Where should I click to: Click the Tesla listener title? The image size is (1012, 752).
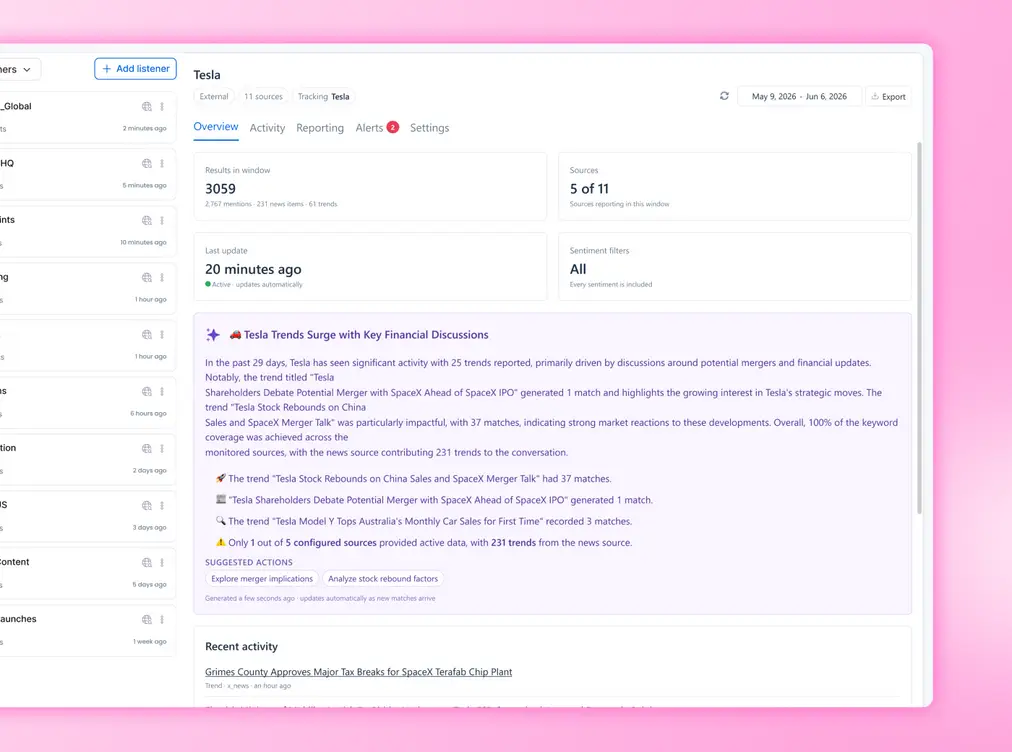[x=207, y=75]
